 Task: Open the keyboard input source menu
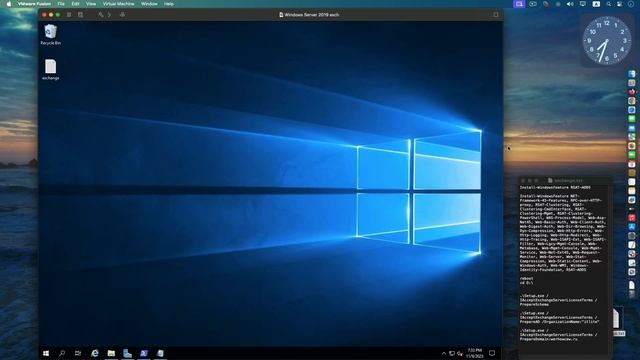click(x=596, y=4)
